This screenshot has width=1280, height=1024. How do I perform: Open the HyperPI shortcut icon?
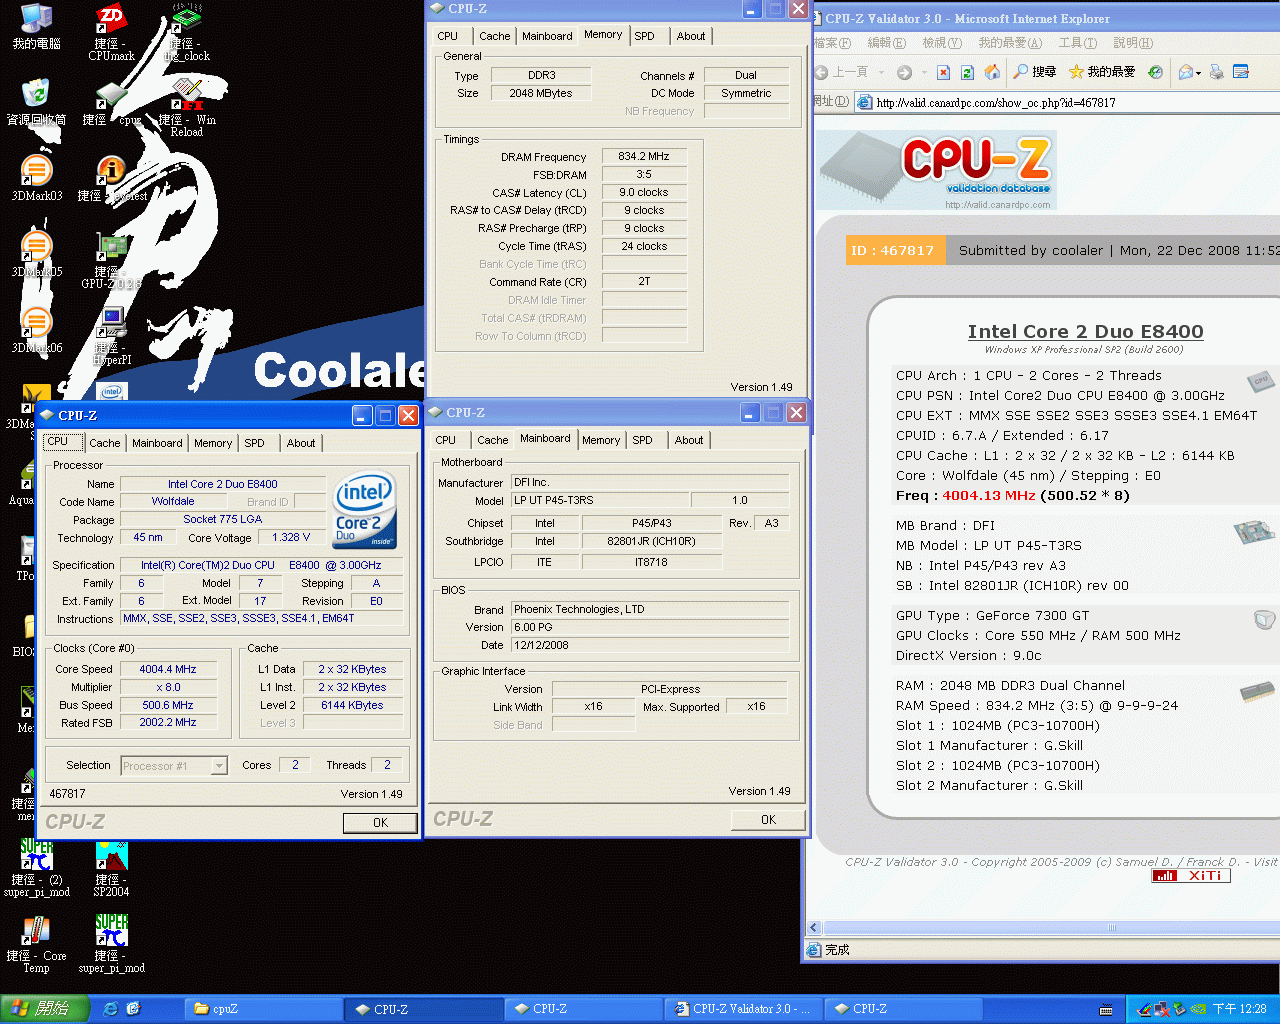[111, 337]
